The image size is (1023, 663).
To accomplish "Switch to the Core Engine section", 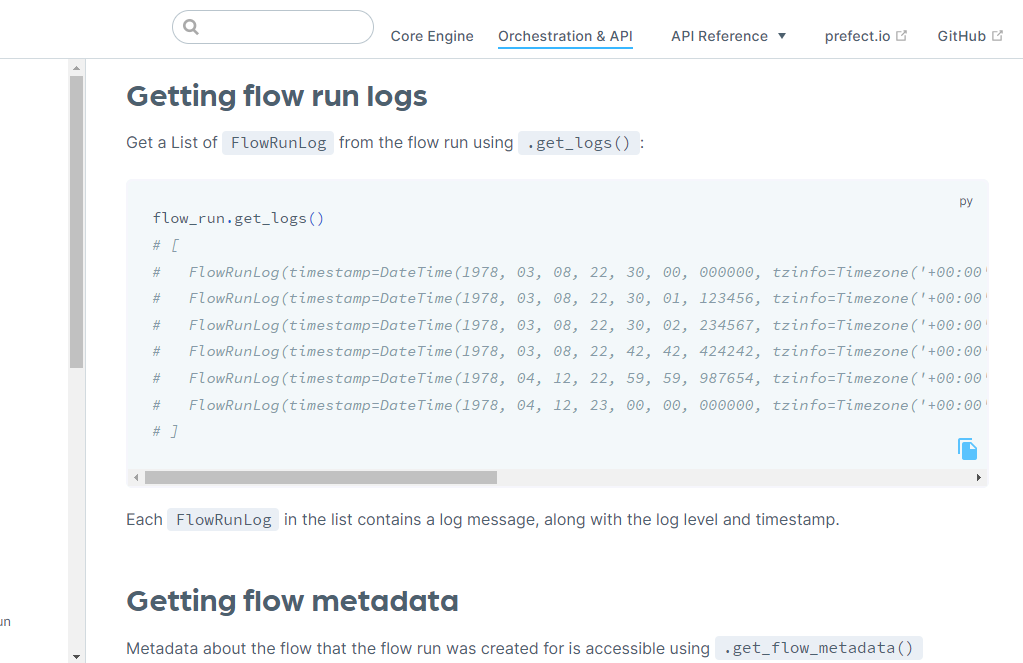I will point(432,36).
